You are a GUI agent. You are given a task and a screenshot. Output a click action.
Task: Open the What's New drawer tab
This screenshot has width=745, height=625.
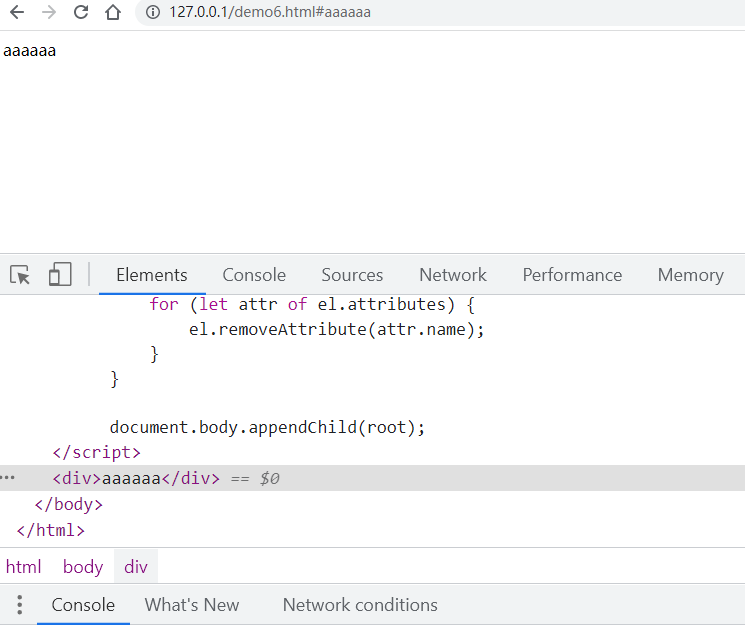[192, 605]
